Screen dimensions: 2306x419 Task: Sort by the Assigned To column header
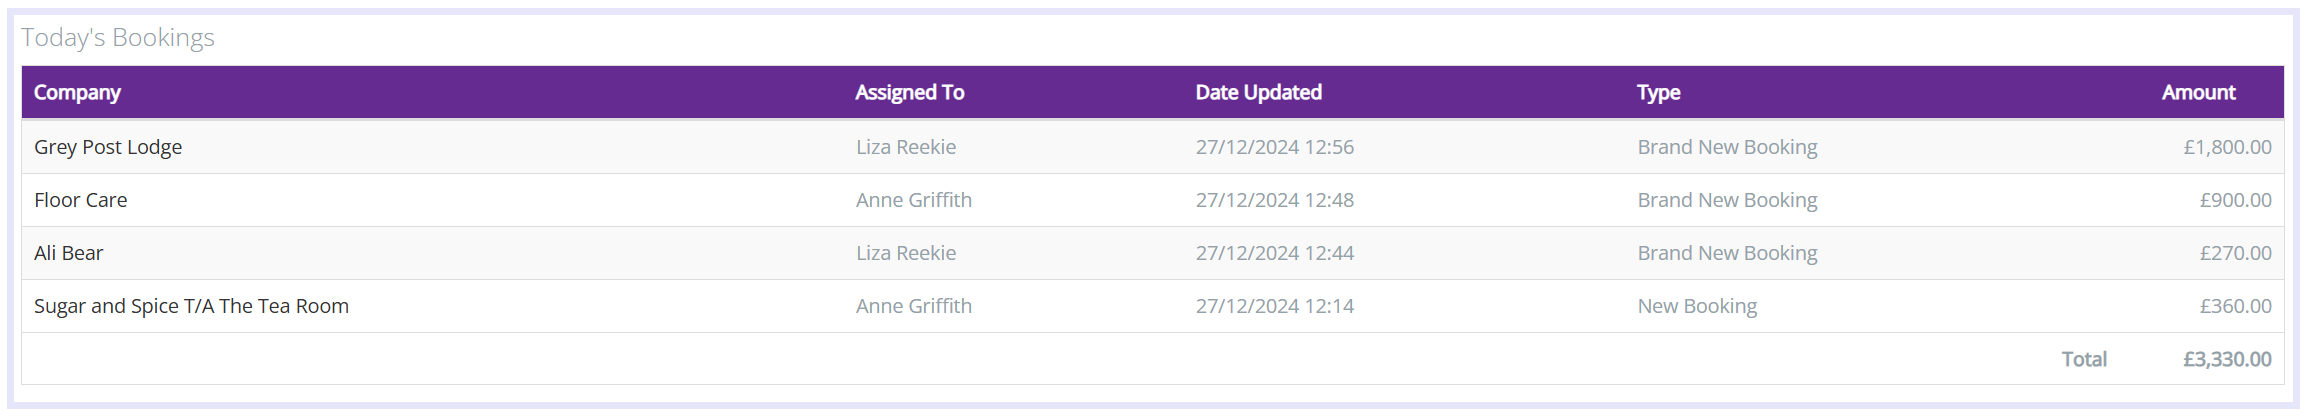pos(909,93)
